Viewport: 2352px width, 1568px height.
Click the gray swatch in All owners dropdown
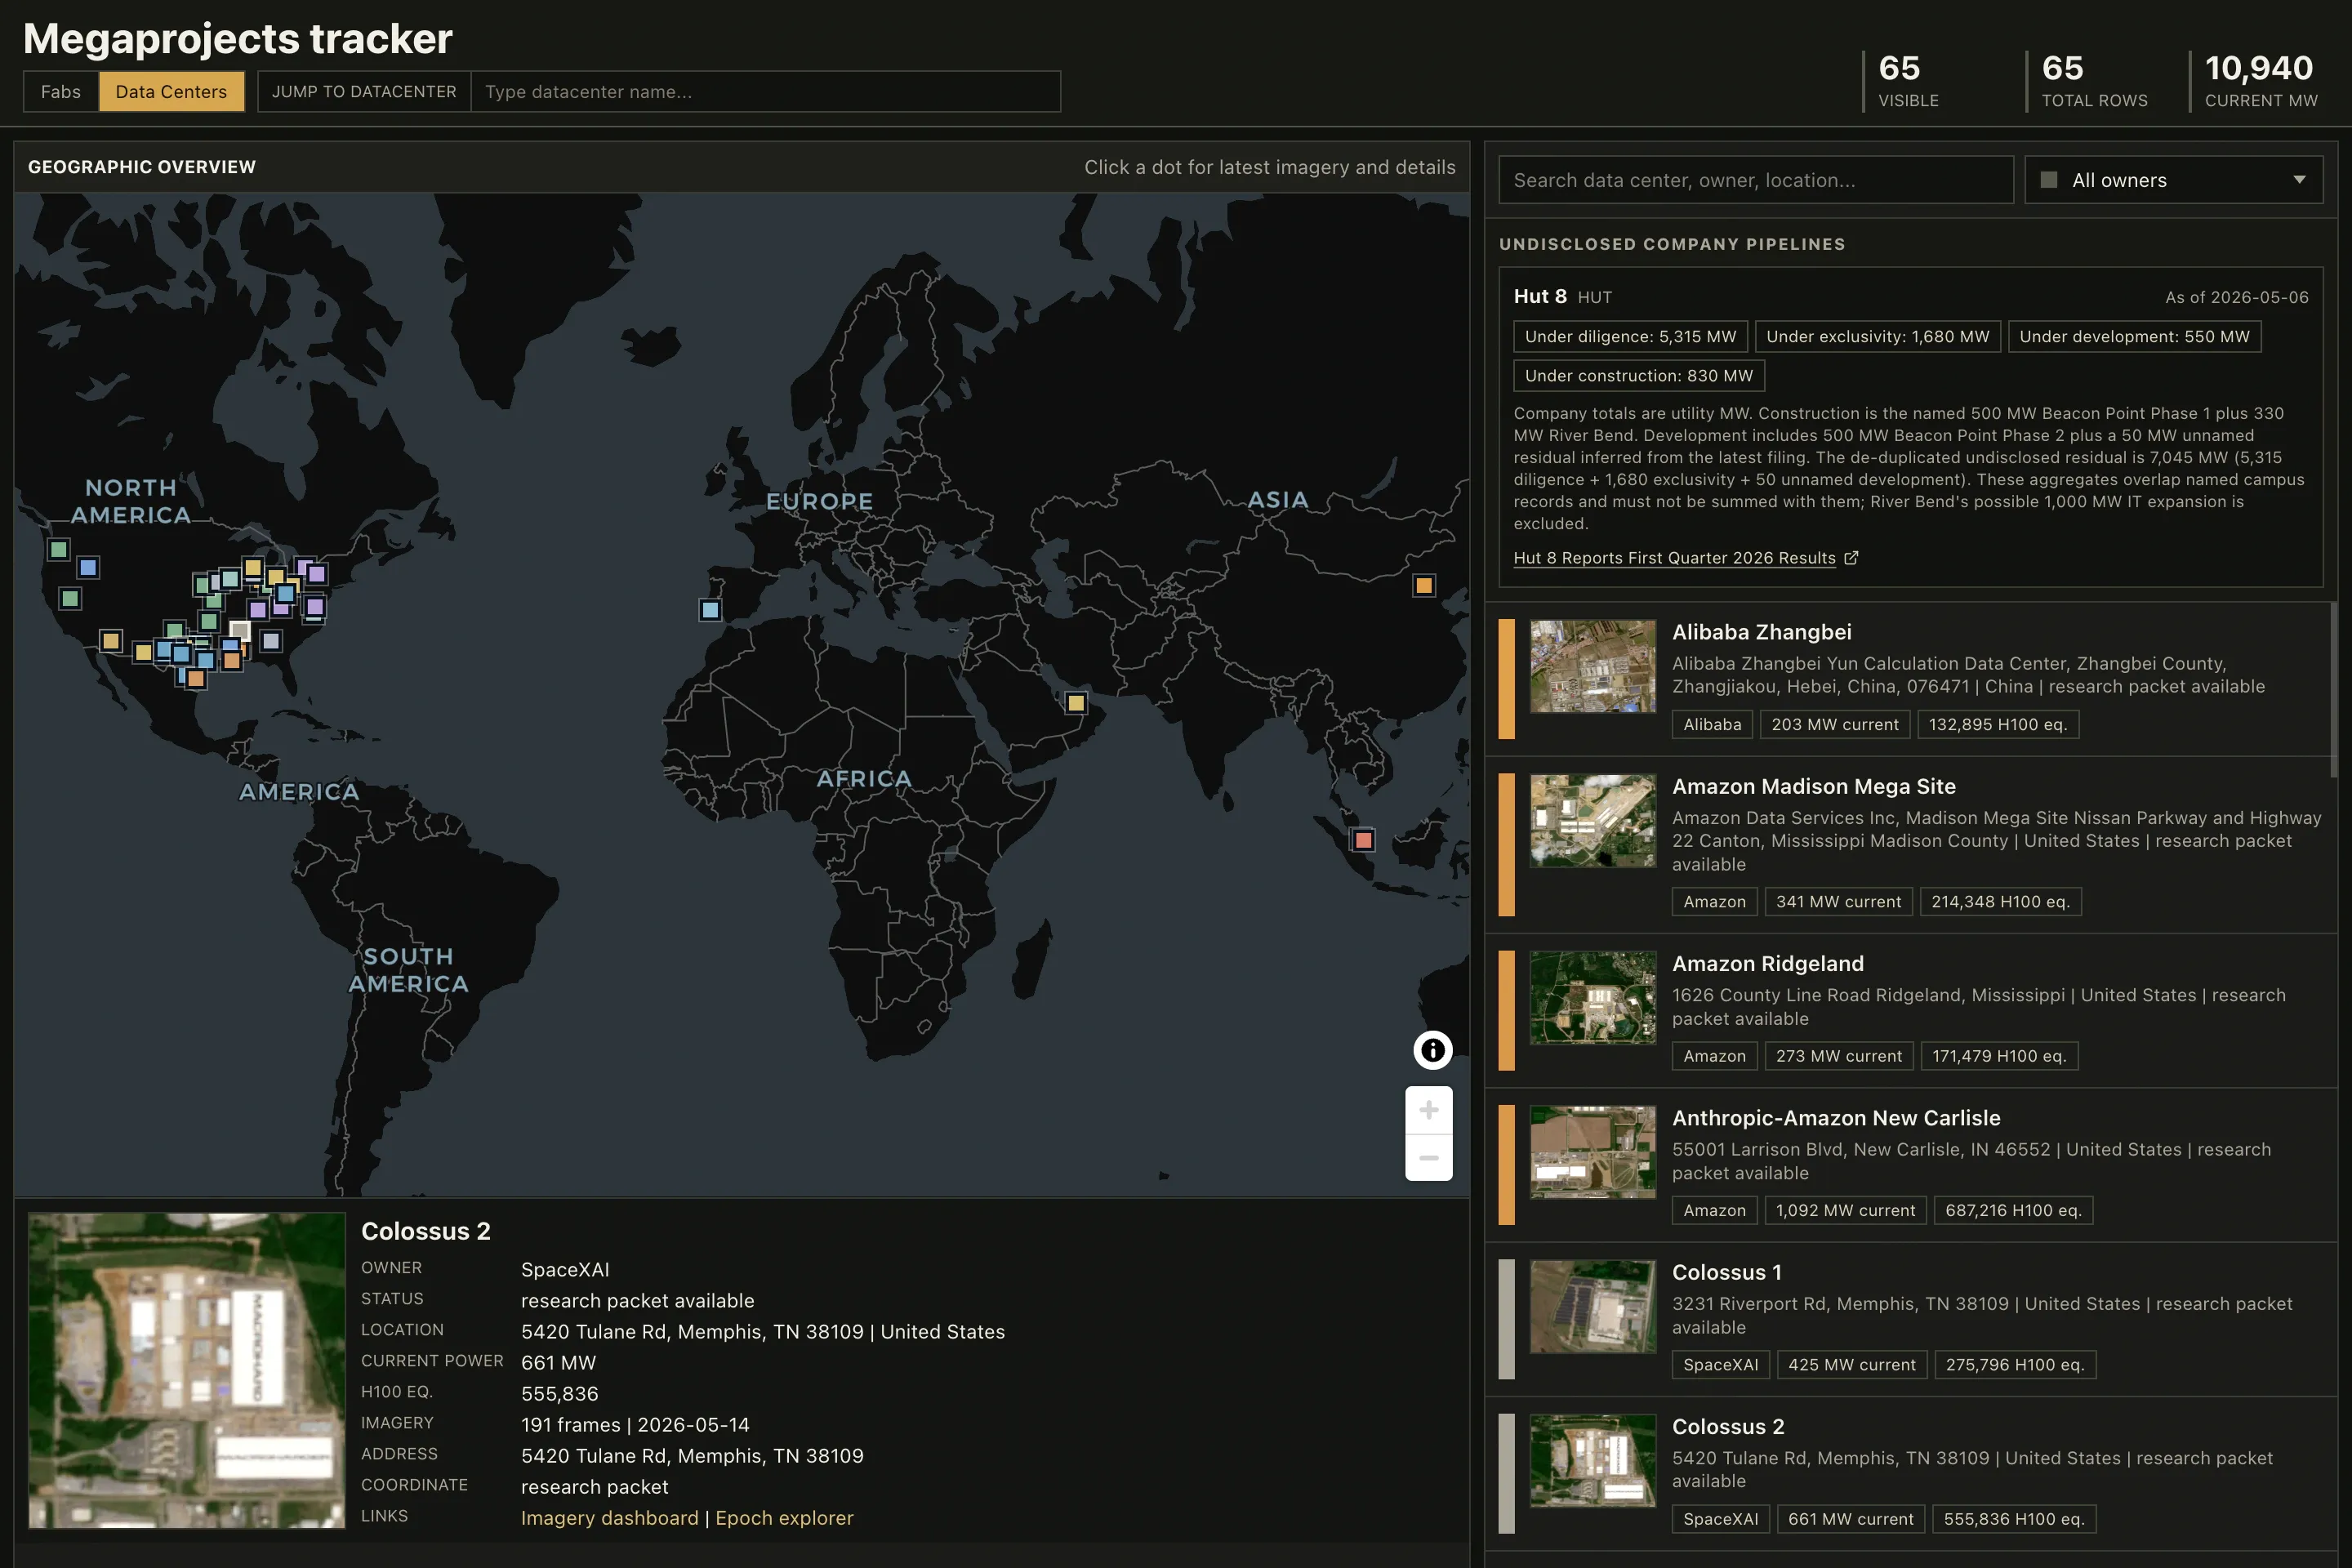(x=2049, y=180)
